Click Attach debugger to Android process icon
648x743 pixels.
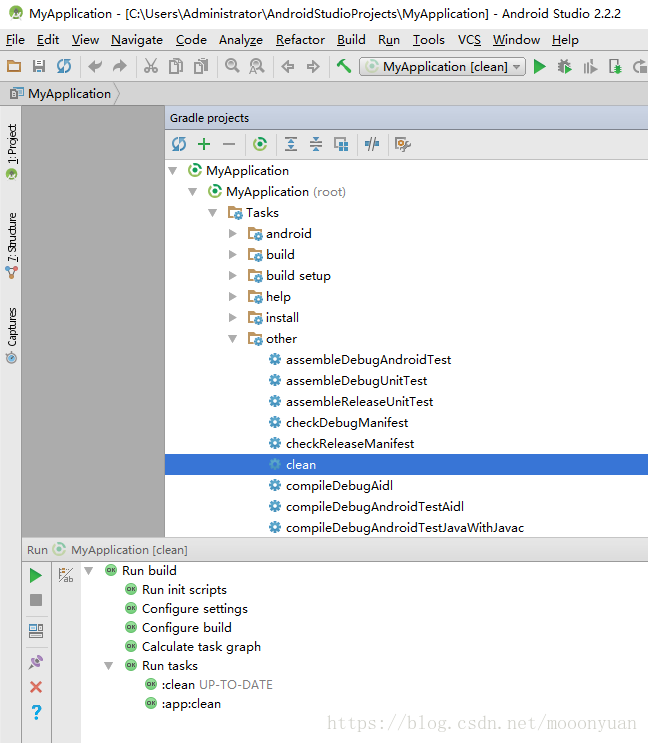click(615, 66)
